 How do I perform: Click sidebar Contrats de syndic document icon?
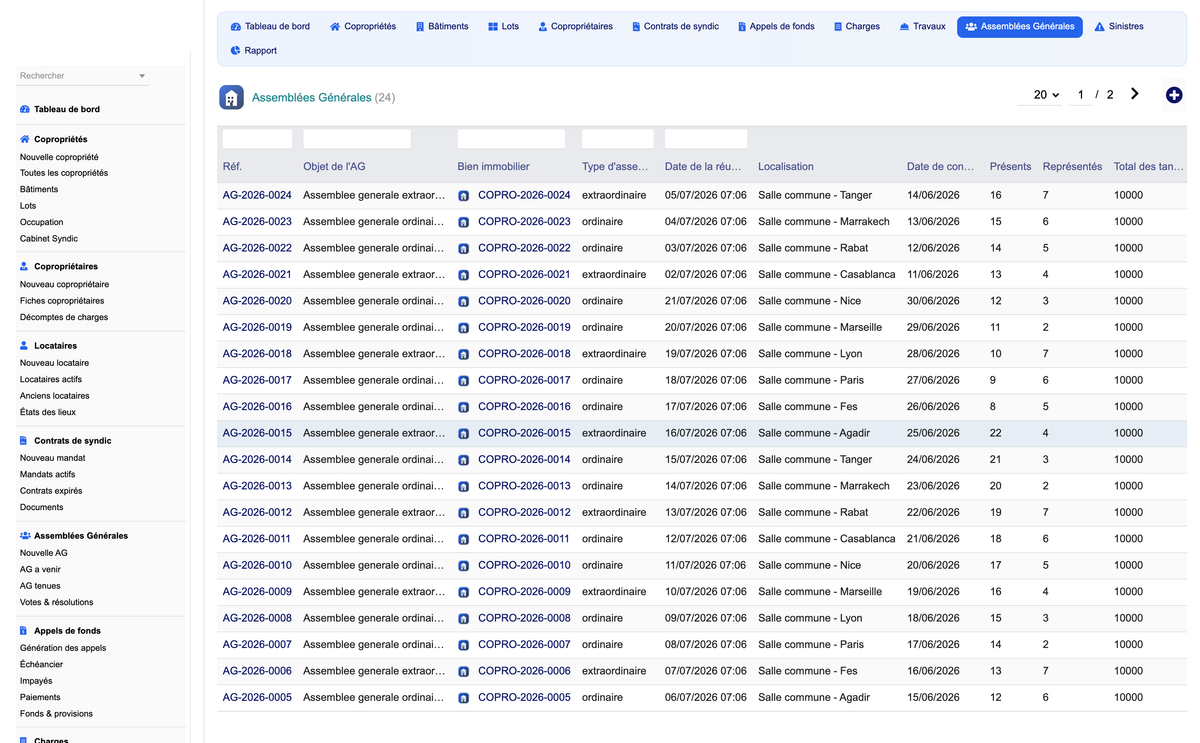25,440
